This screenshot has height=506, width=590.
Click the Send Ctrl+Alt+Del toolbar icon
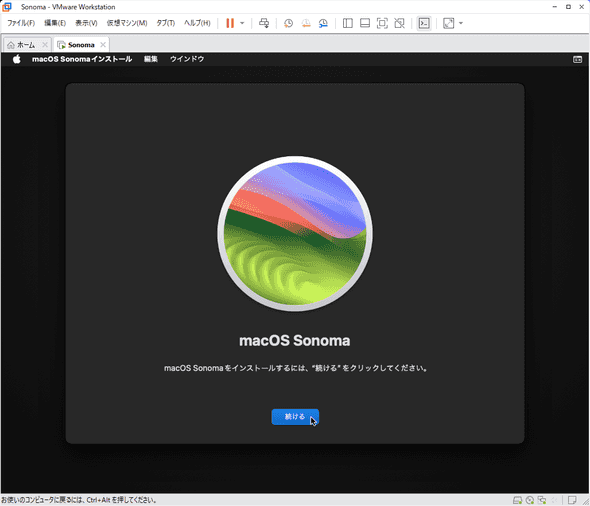(264, 23)
